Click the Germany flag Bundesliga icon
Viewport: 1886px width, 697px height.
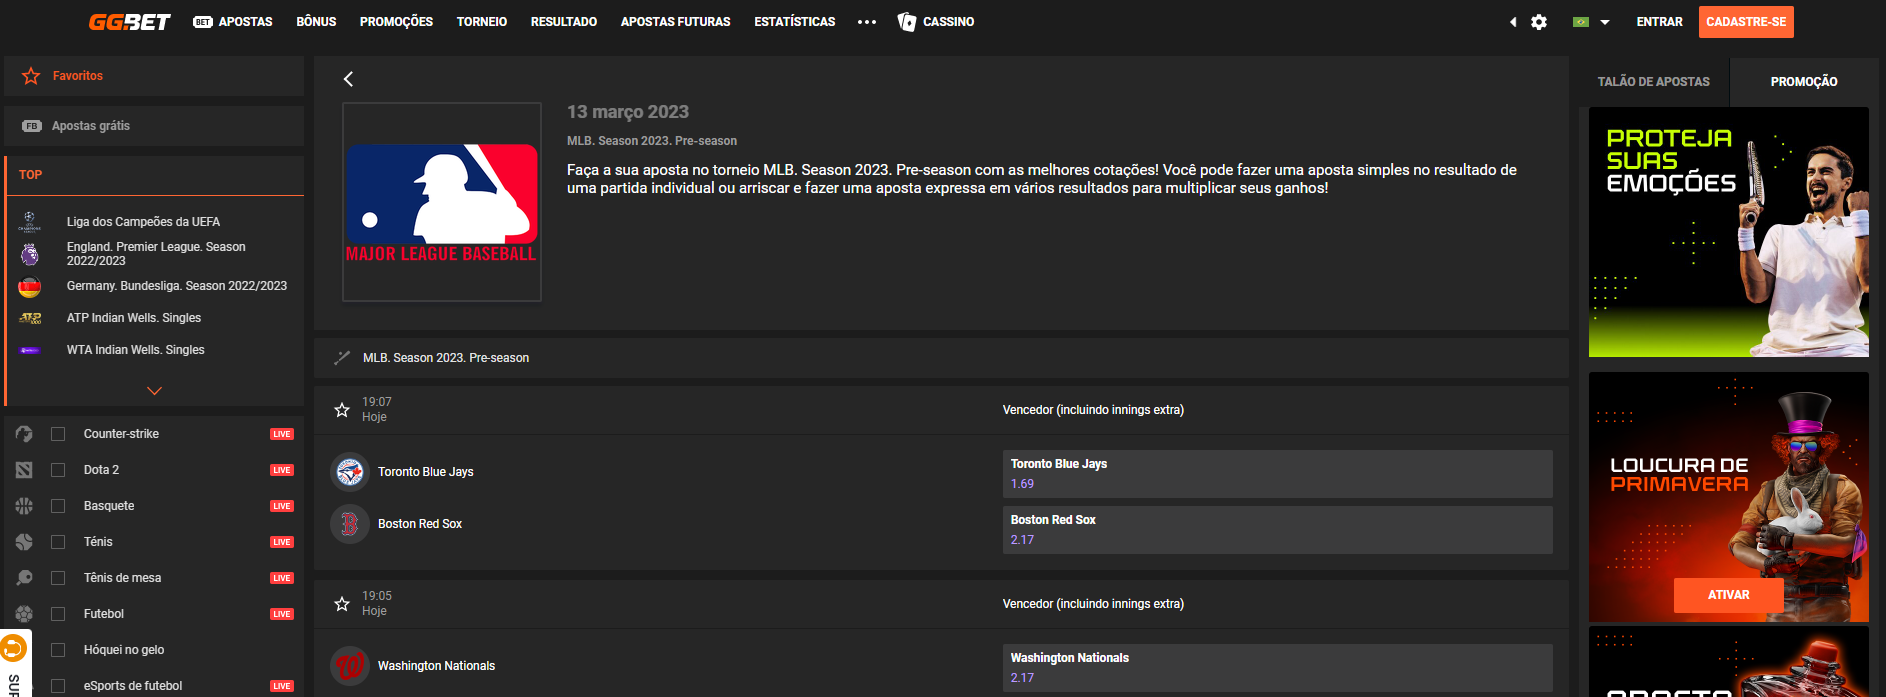tap(30, 287)
